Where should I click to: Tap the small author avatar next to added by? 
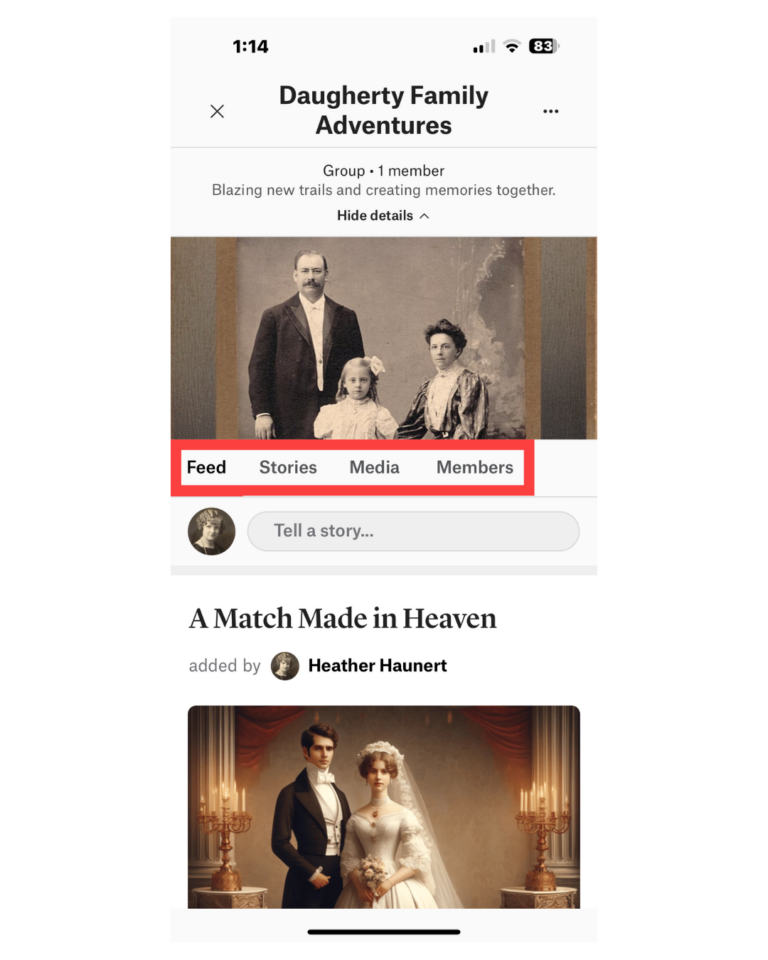coord(285,666)
